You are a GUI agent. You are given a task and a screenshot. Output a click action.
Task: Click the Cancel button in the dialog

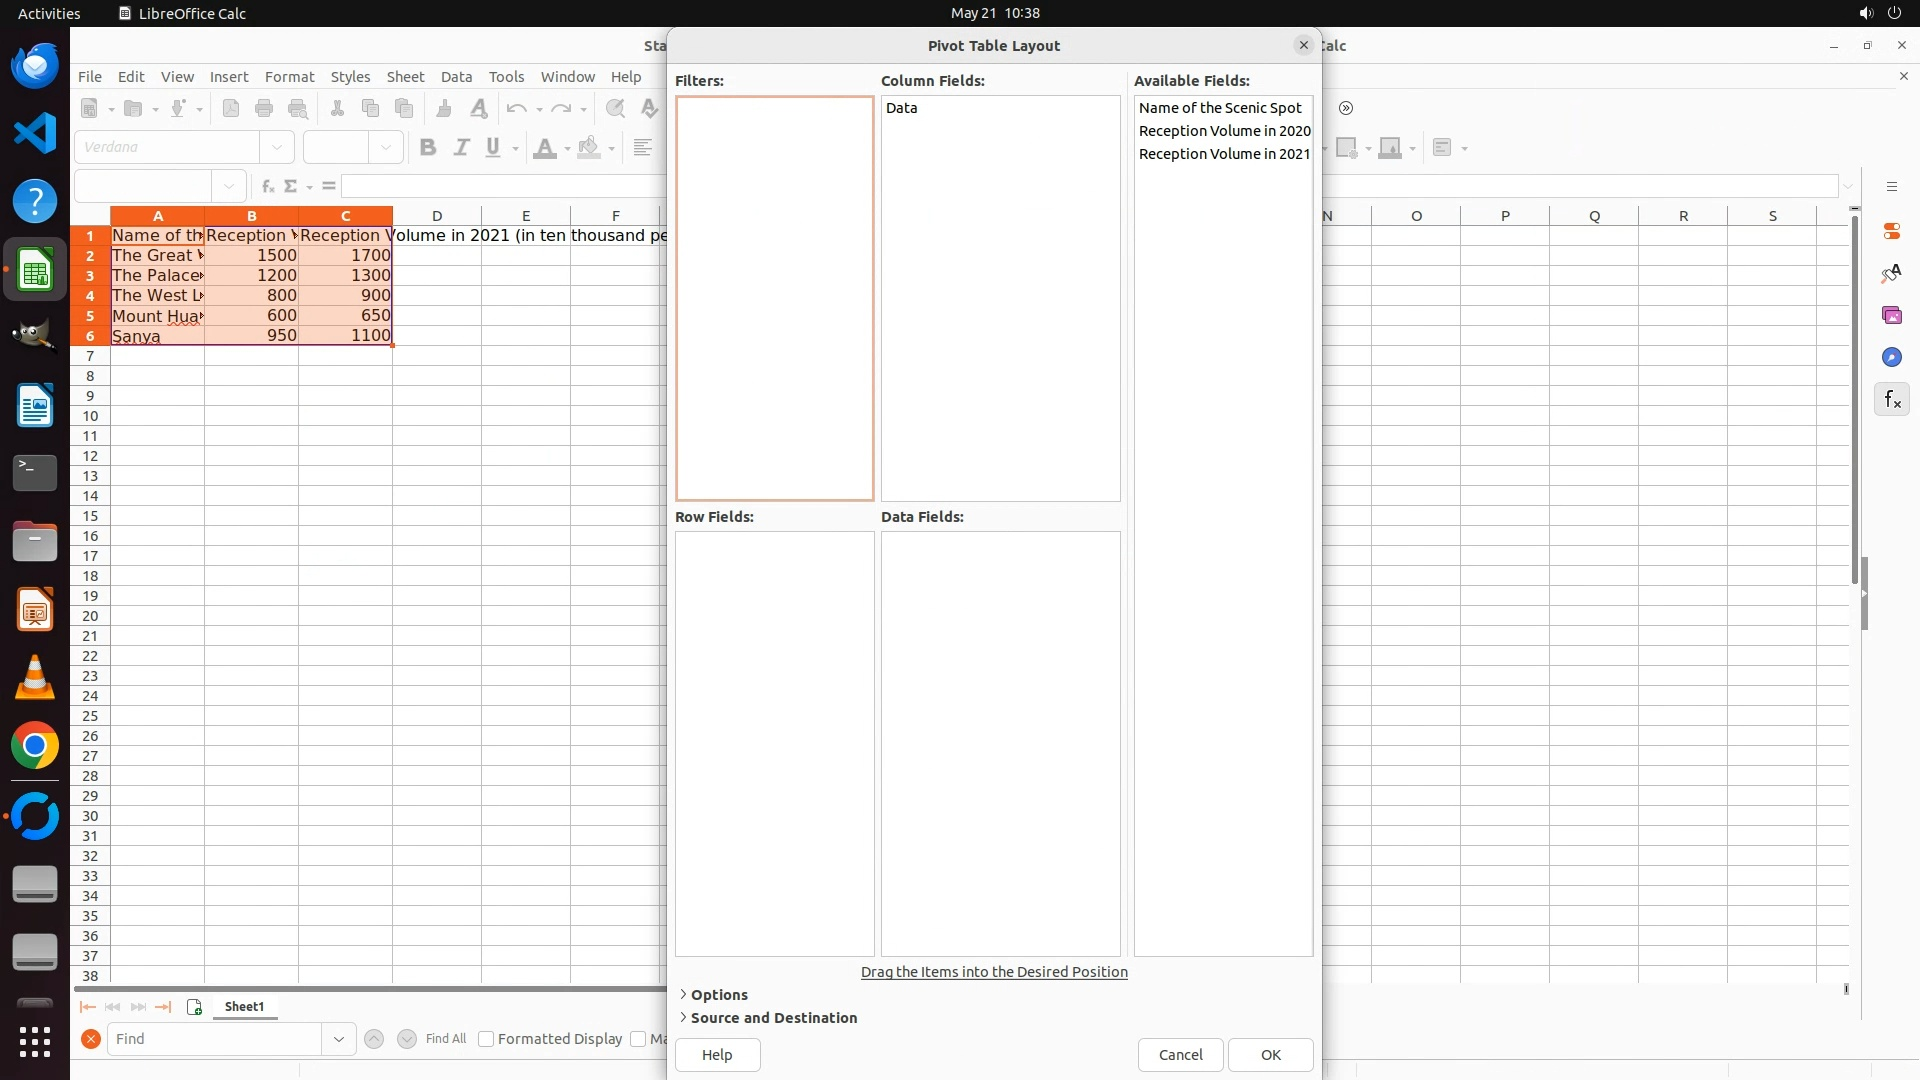point(1180,1055)
